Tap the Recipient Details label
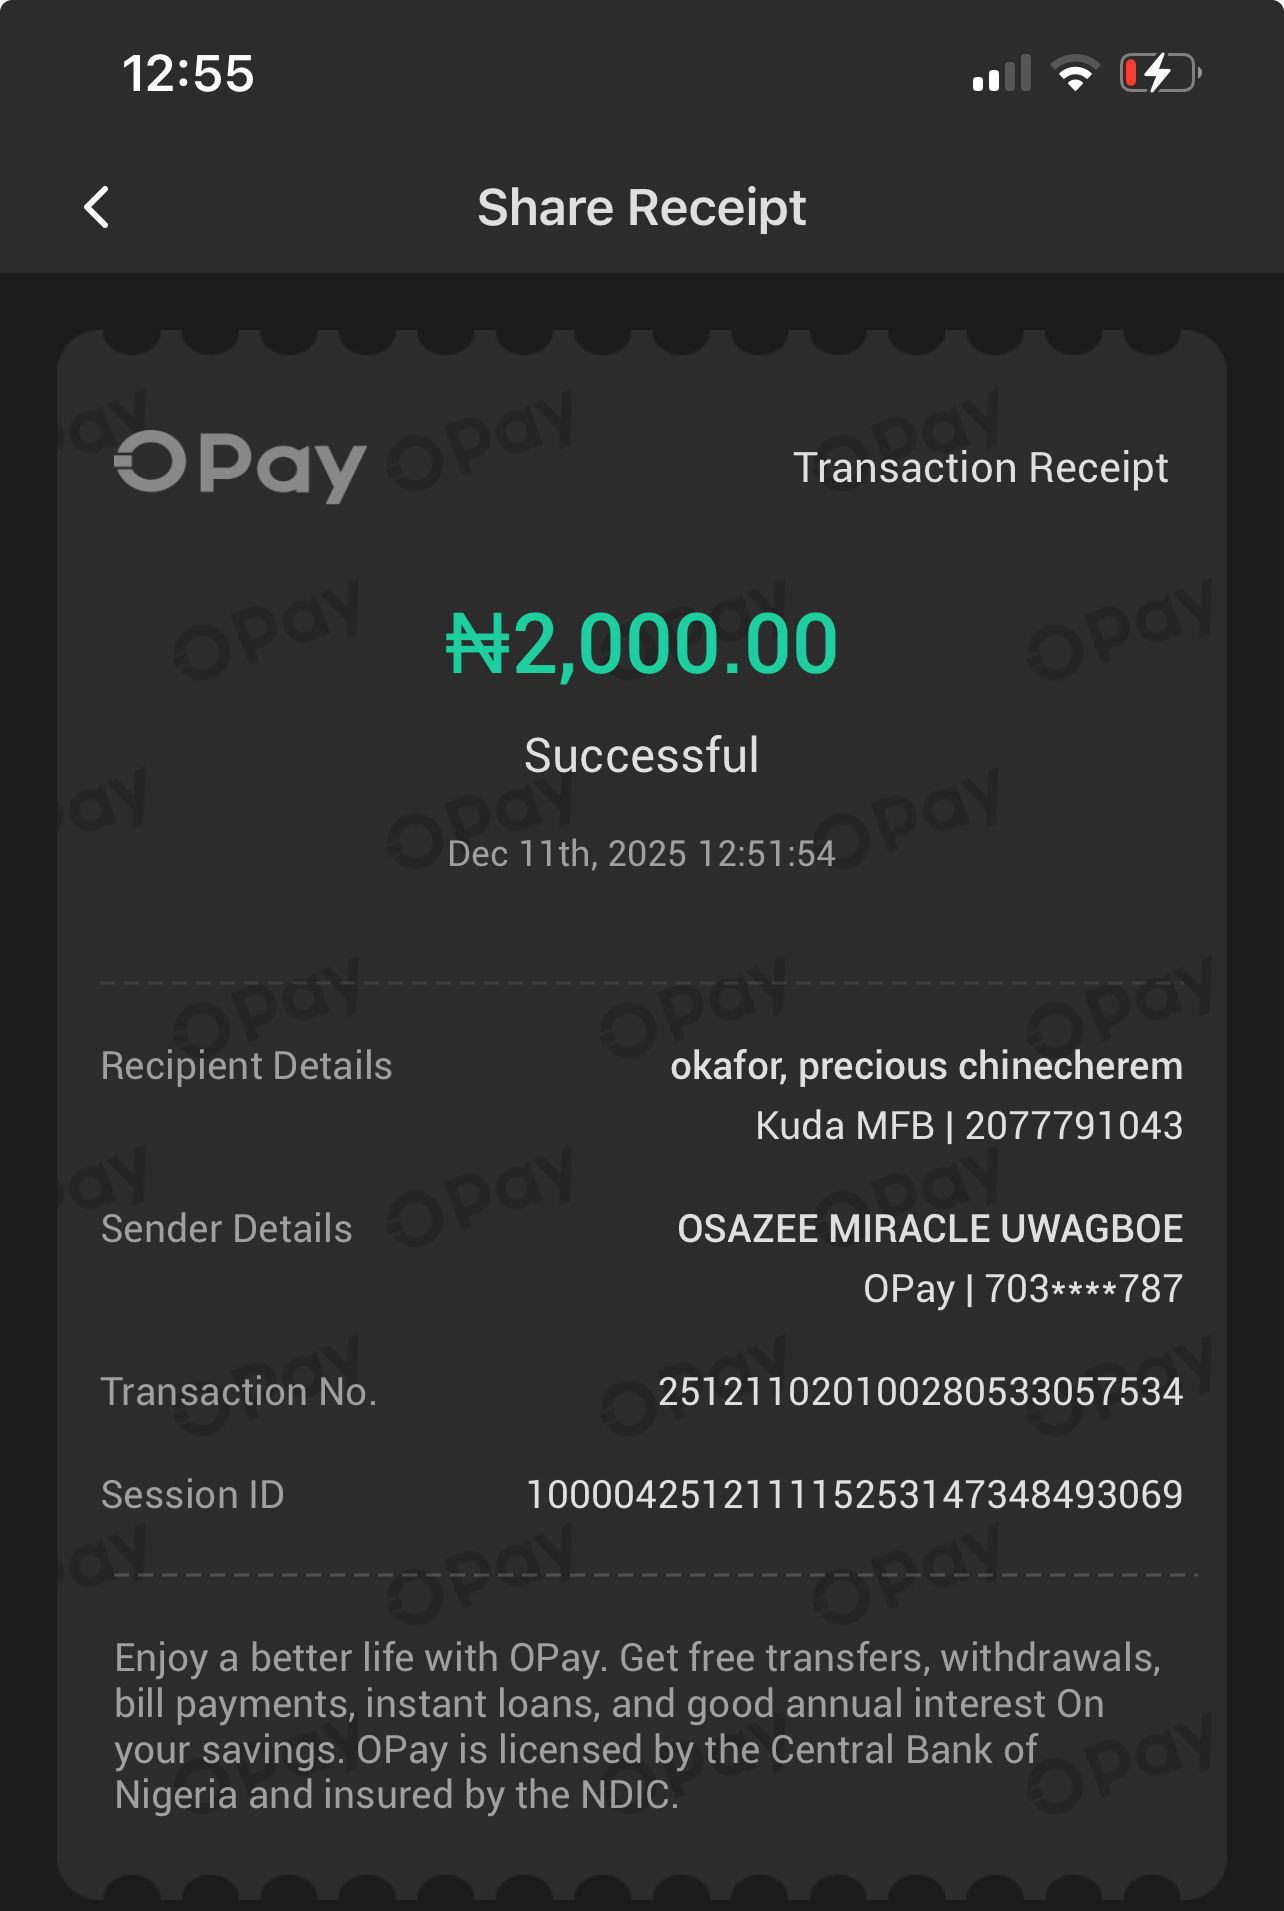This screenshot has height=1911, width=1284. tap(246, 1066)
